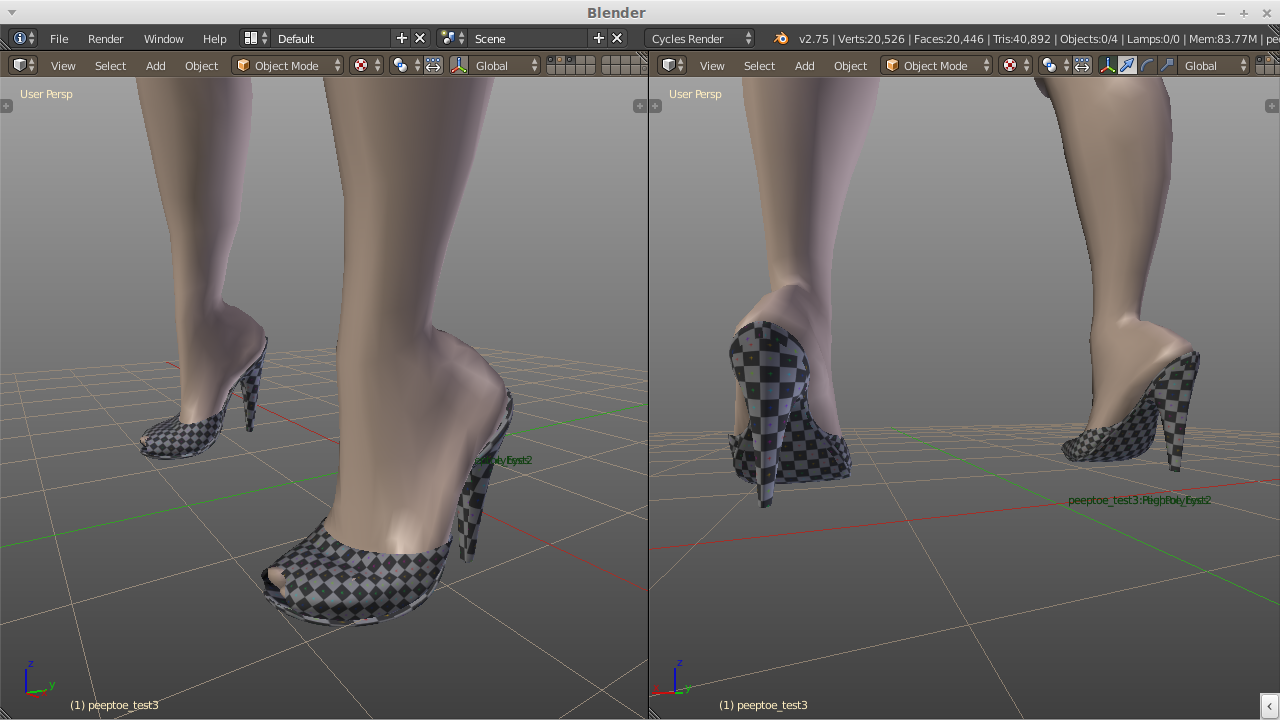Toggle manipulate center points in left viewport
This screenshot has width=1280, height=720.
433,65
